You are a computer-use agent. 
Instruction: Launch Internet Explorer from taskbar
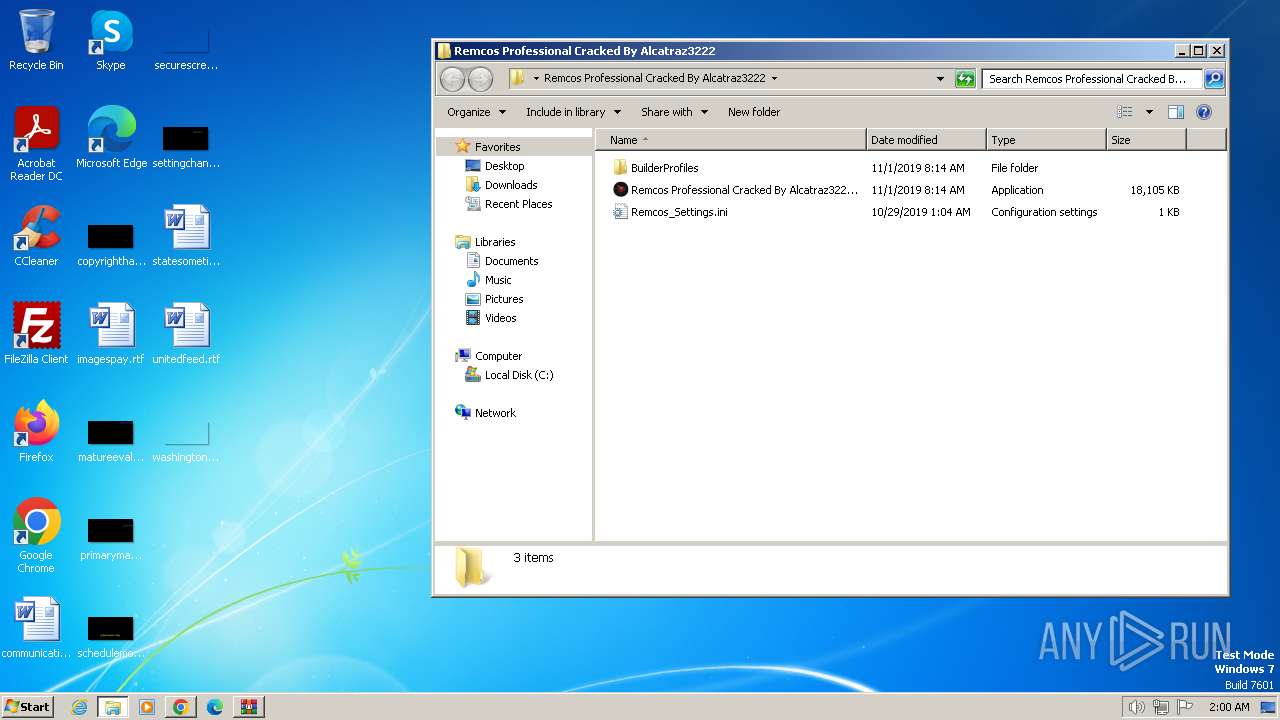tap(79, 707)
